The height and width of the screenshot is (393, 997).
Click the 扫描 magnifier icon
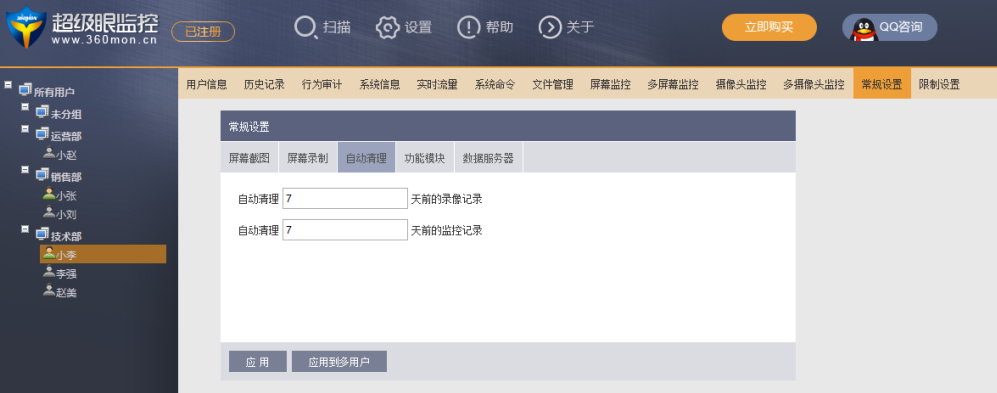(306, 27)
